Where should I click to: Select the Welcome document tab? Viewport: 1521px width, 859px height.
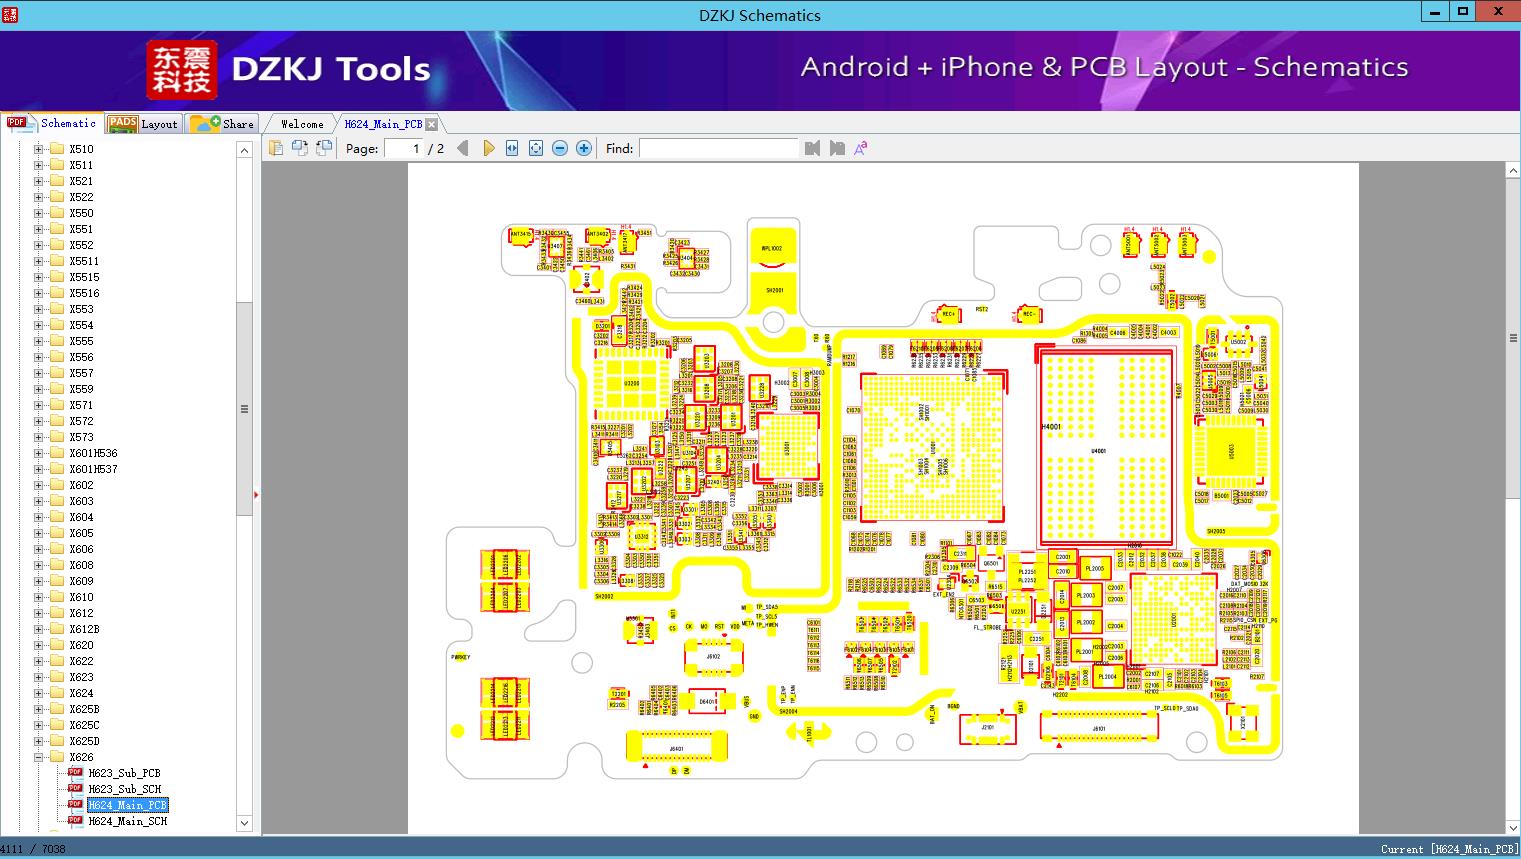coord(302,124)
